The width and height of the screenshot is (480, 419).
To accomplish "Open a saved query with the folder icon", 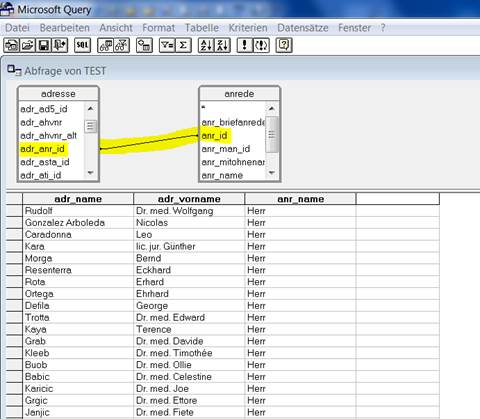I will tap(28, 45).
